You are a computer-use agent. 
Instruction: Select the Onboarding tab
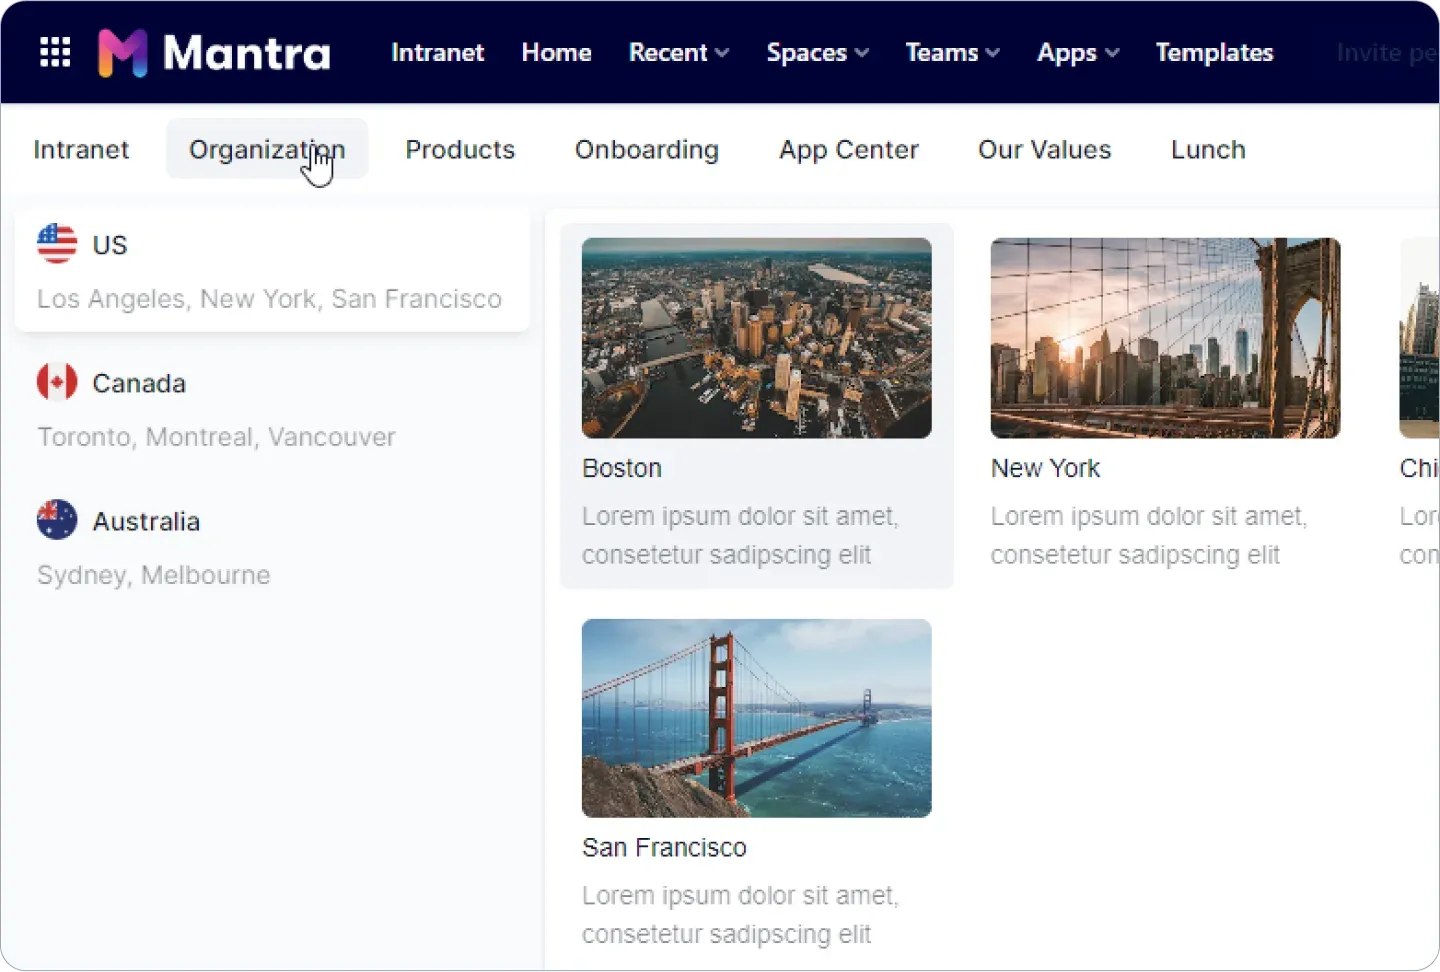(x=646, y=149)
